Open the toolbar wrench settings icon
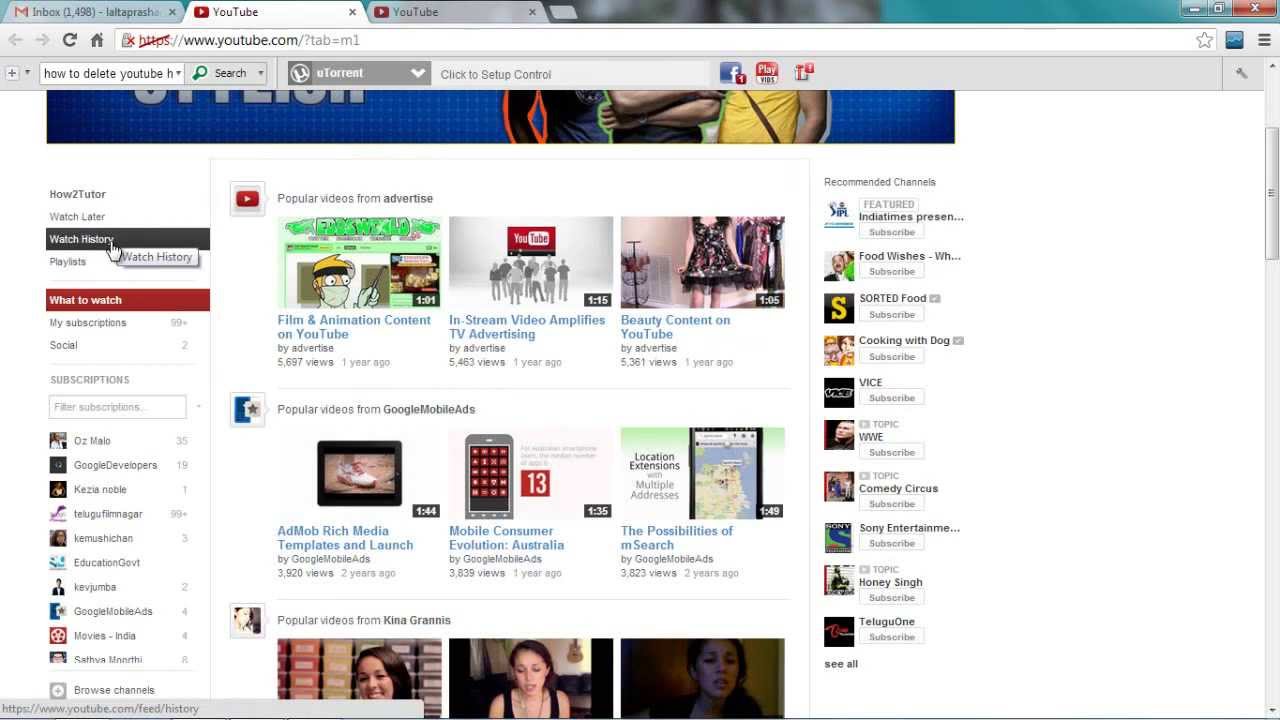 coord(1242,73)
